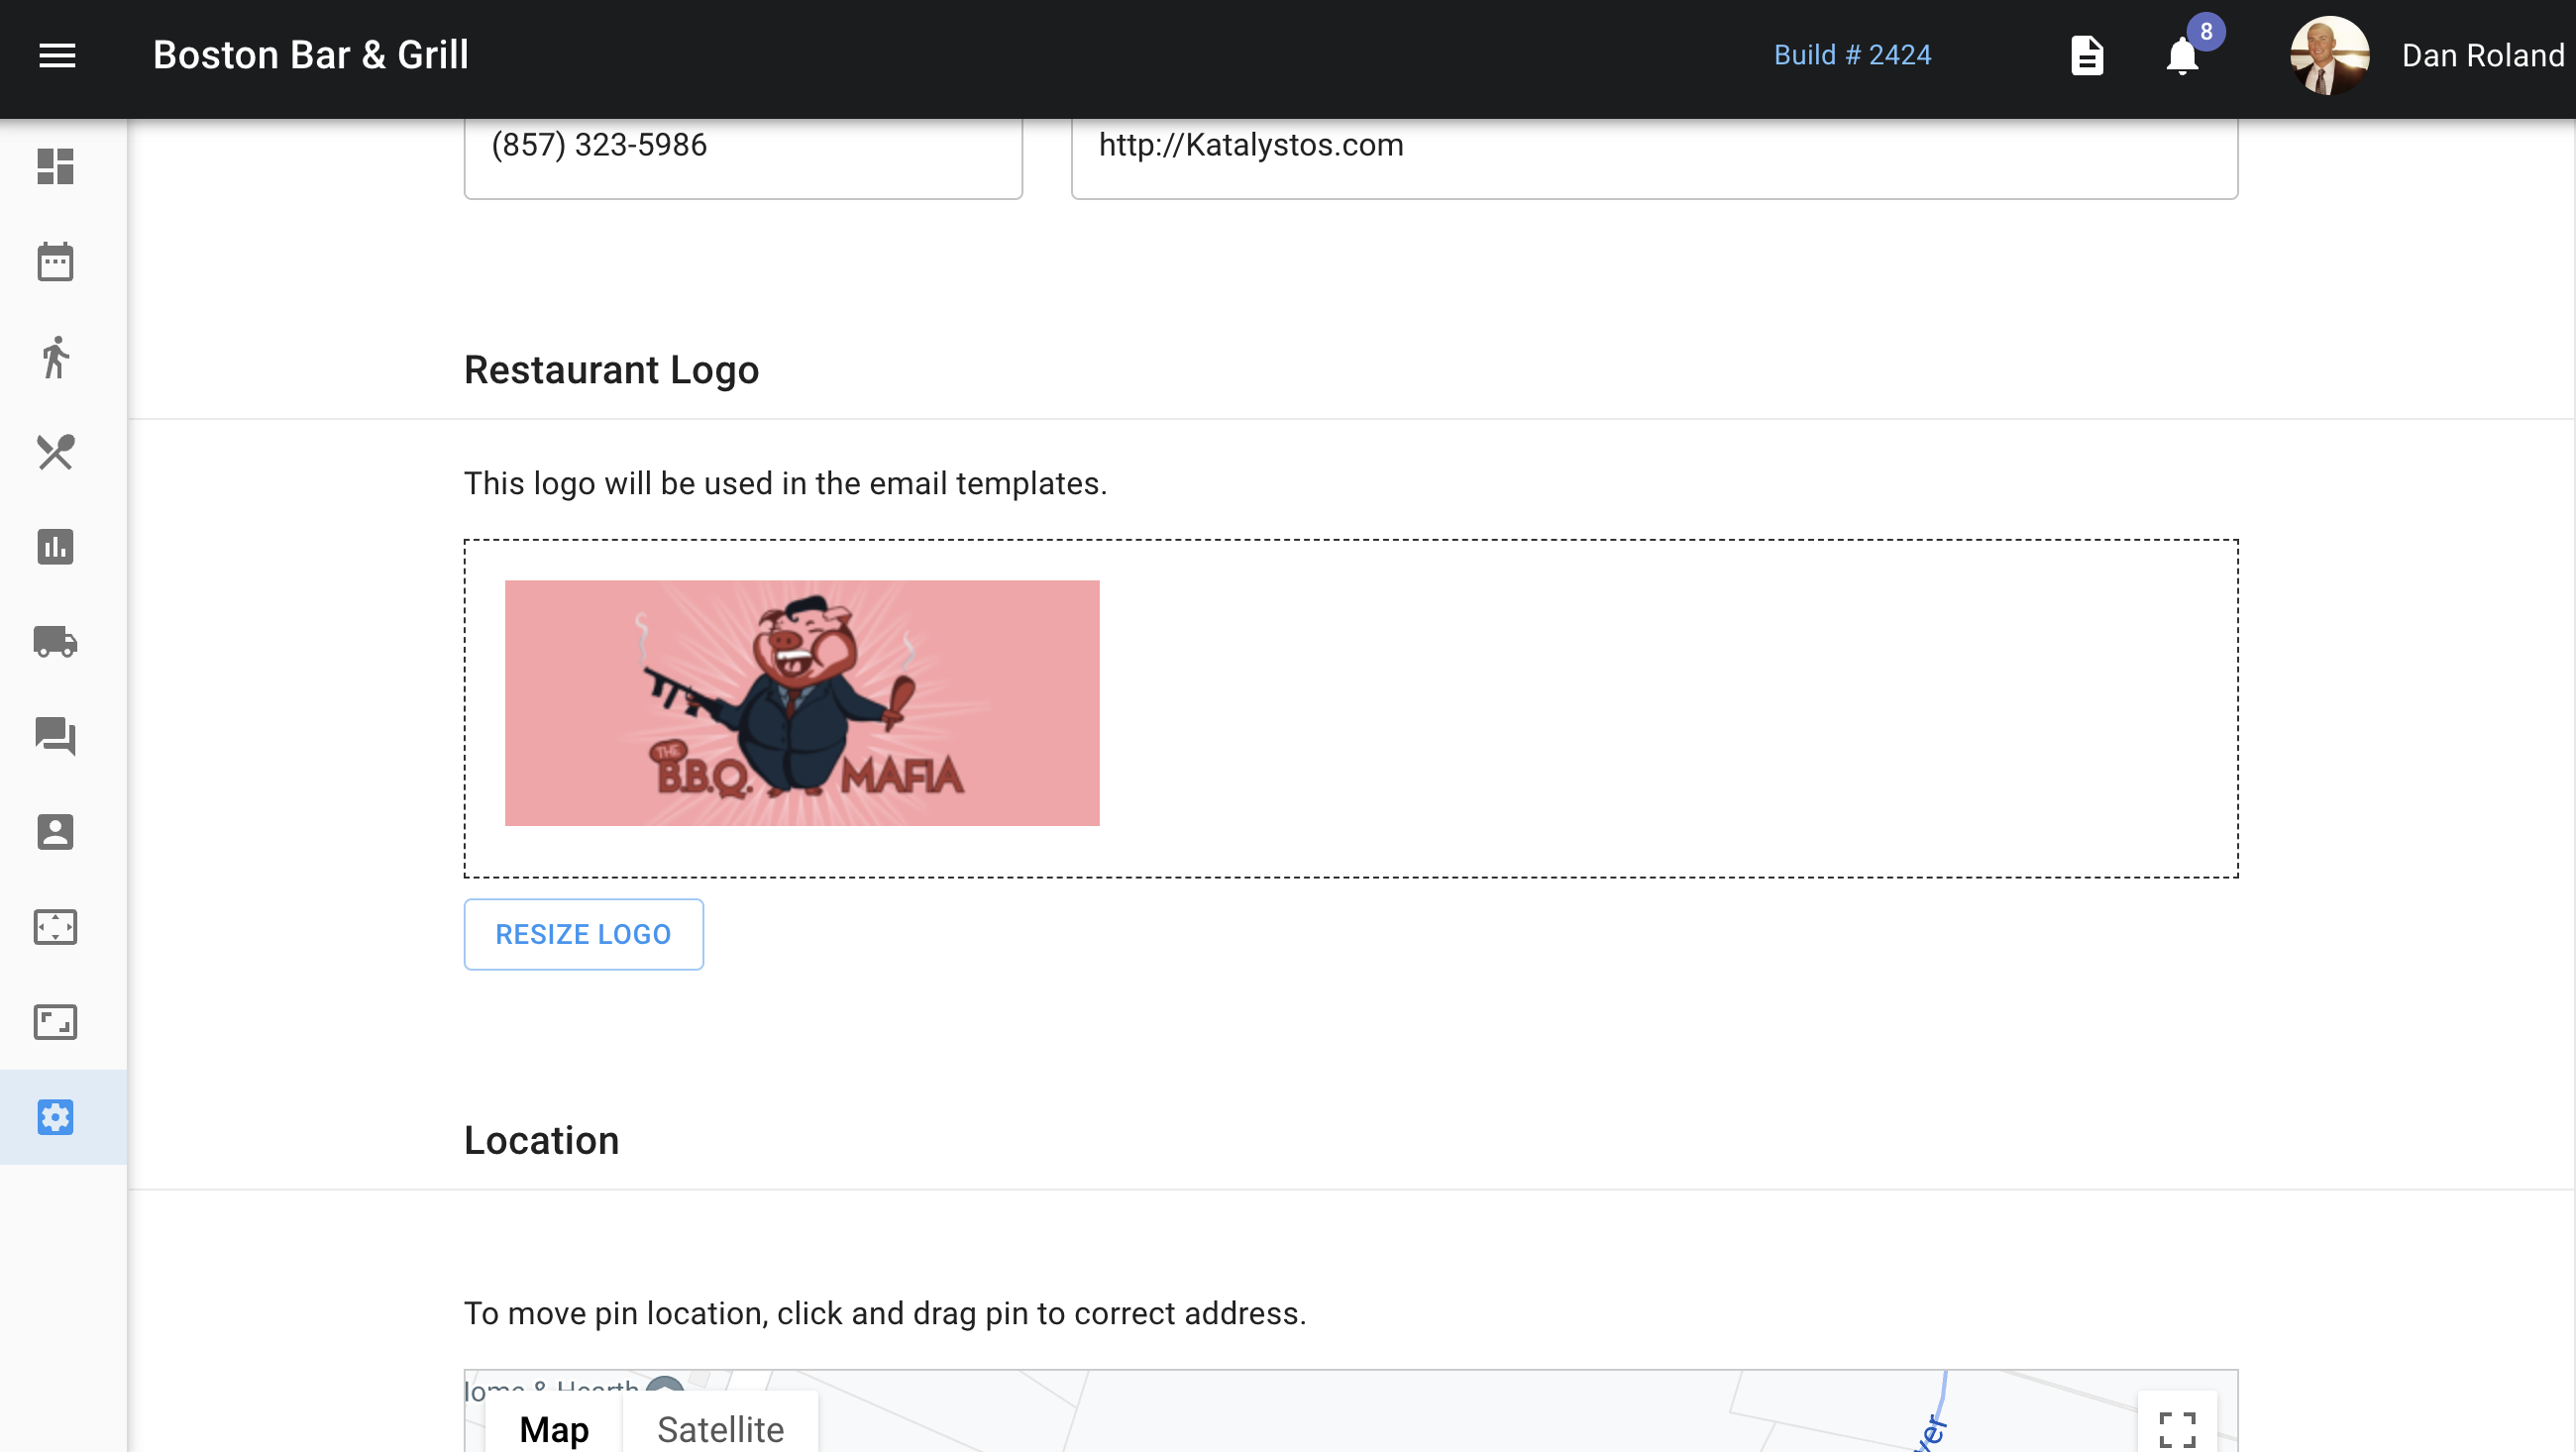2576x1452 pixels.
Task: Open the calendar sidebar icon
Action: point(56,262)
